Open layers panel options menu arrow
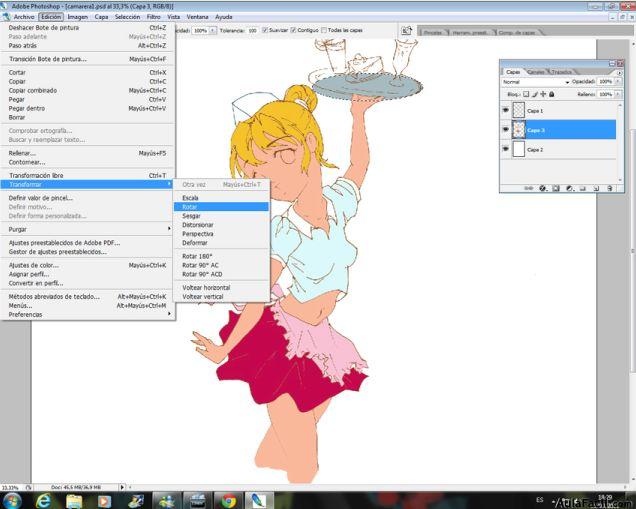 619,73
